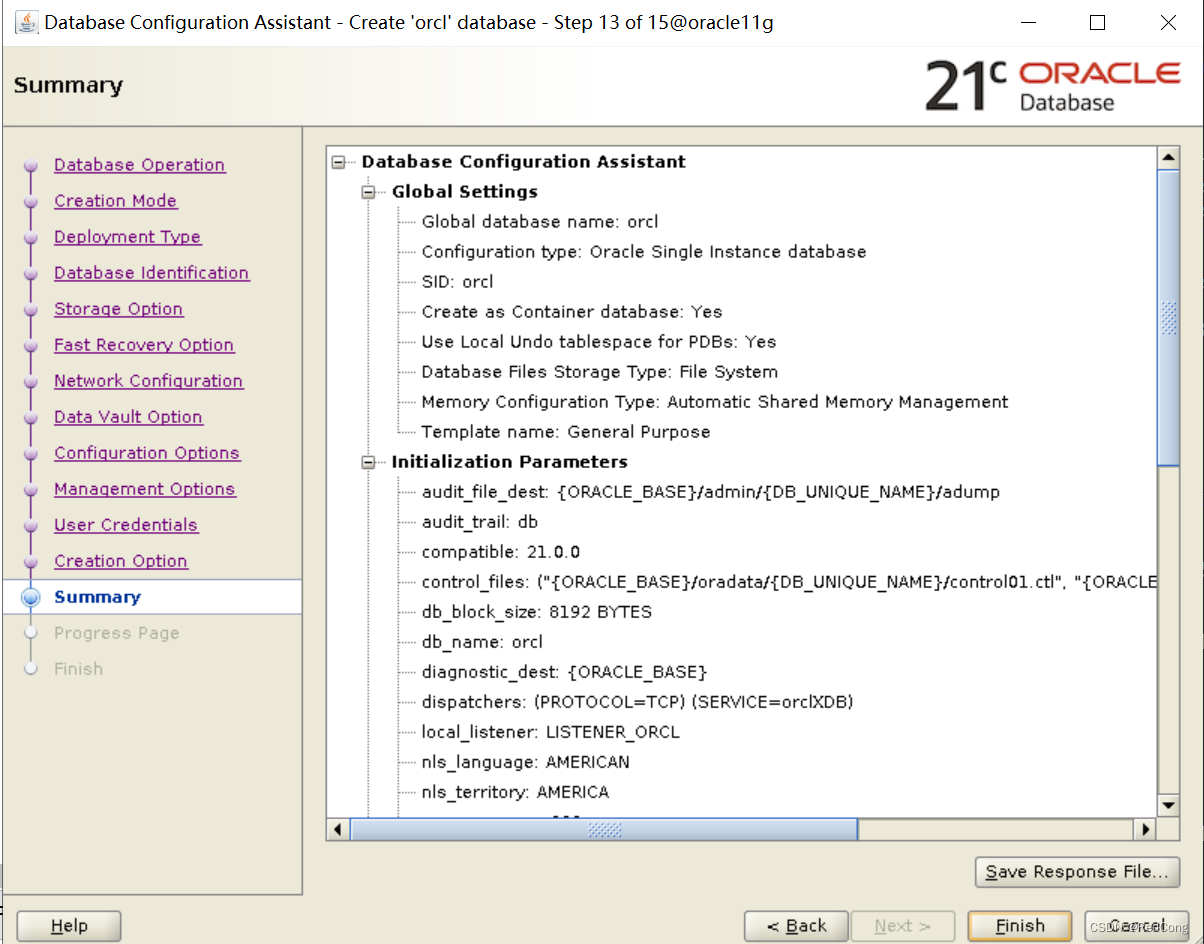
Task: Navigate to the Storage Option step
Action: [118, 309]
